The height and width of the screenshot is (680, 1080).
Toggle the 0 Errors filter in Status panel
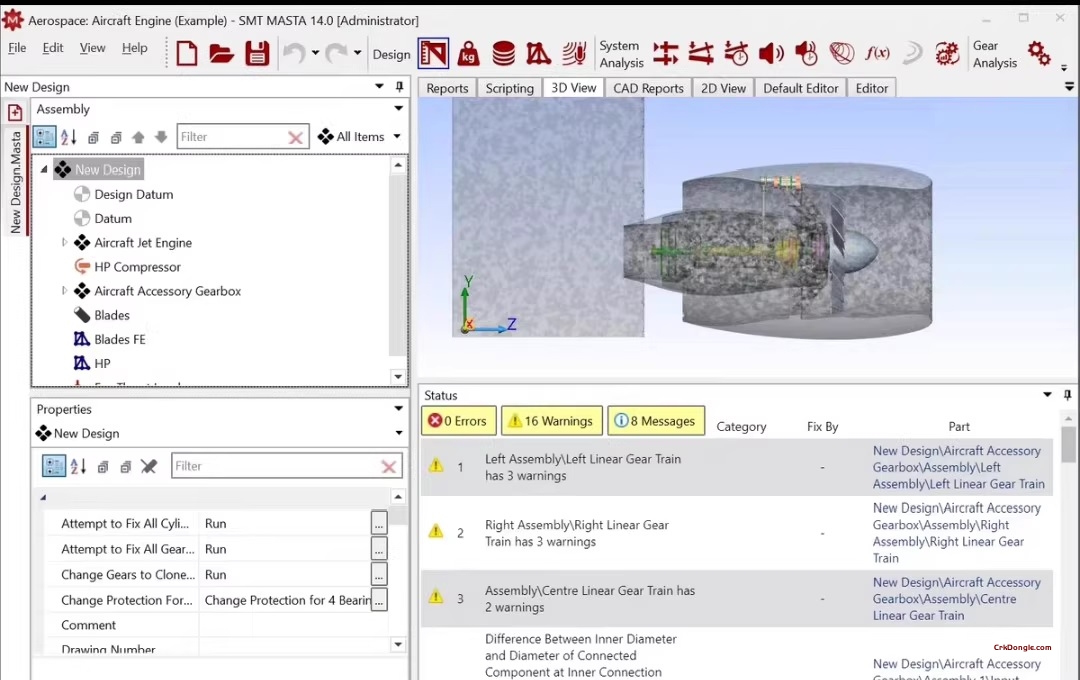(x=458, y=421)
